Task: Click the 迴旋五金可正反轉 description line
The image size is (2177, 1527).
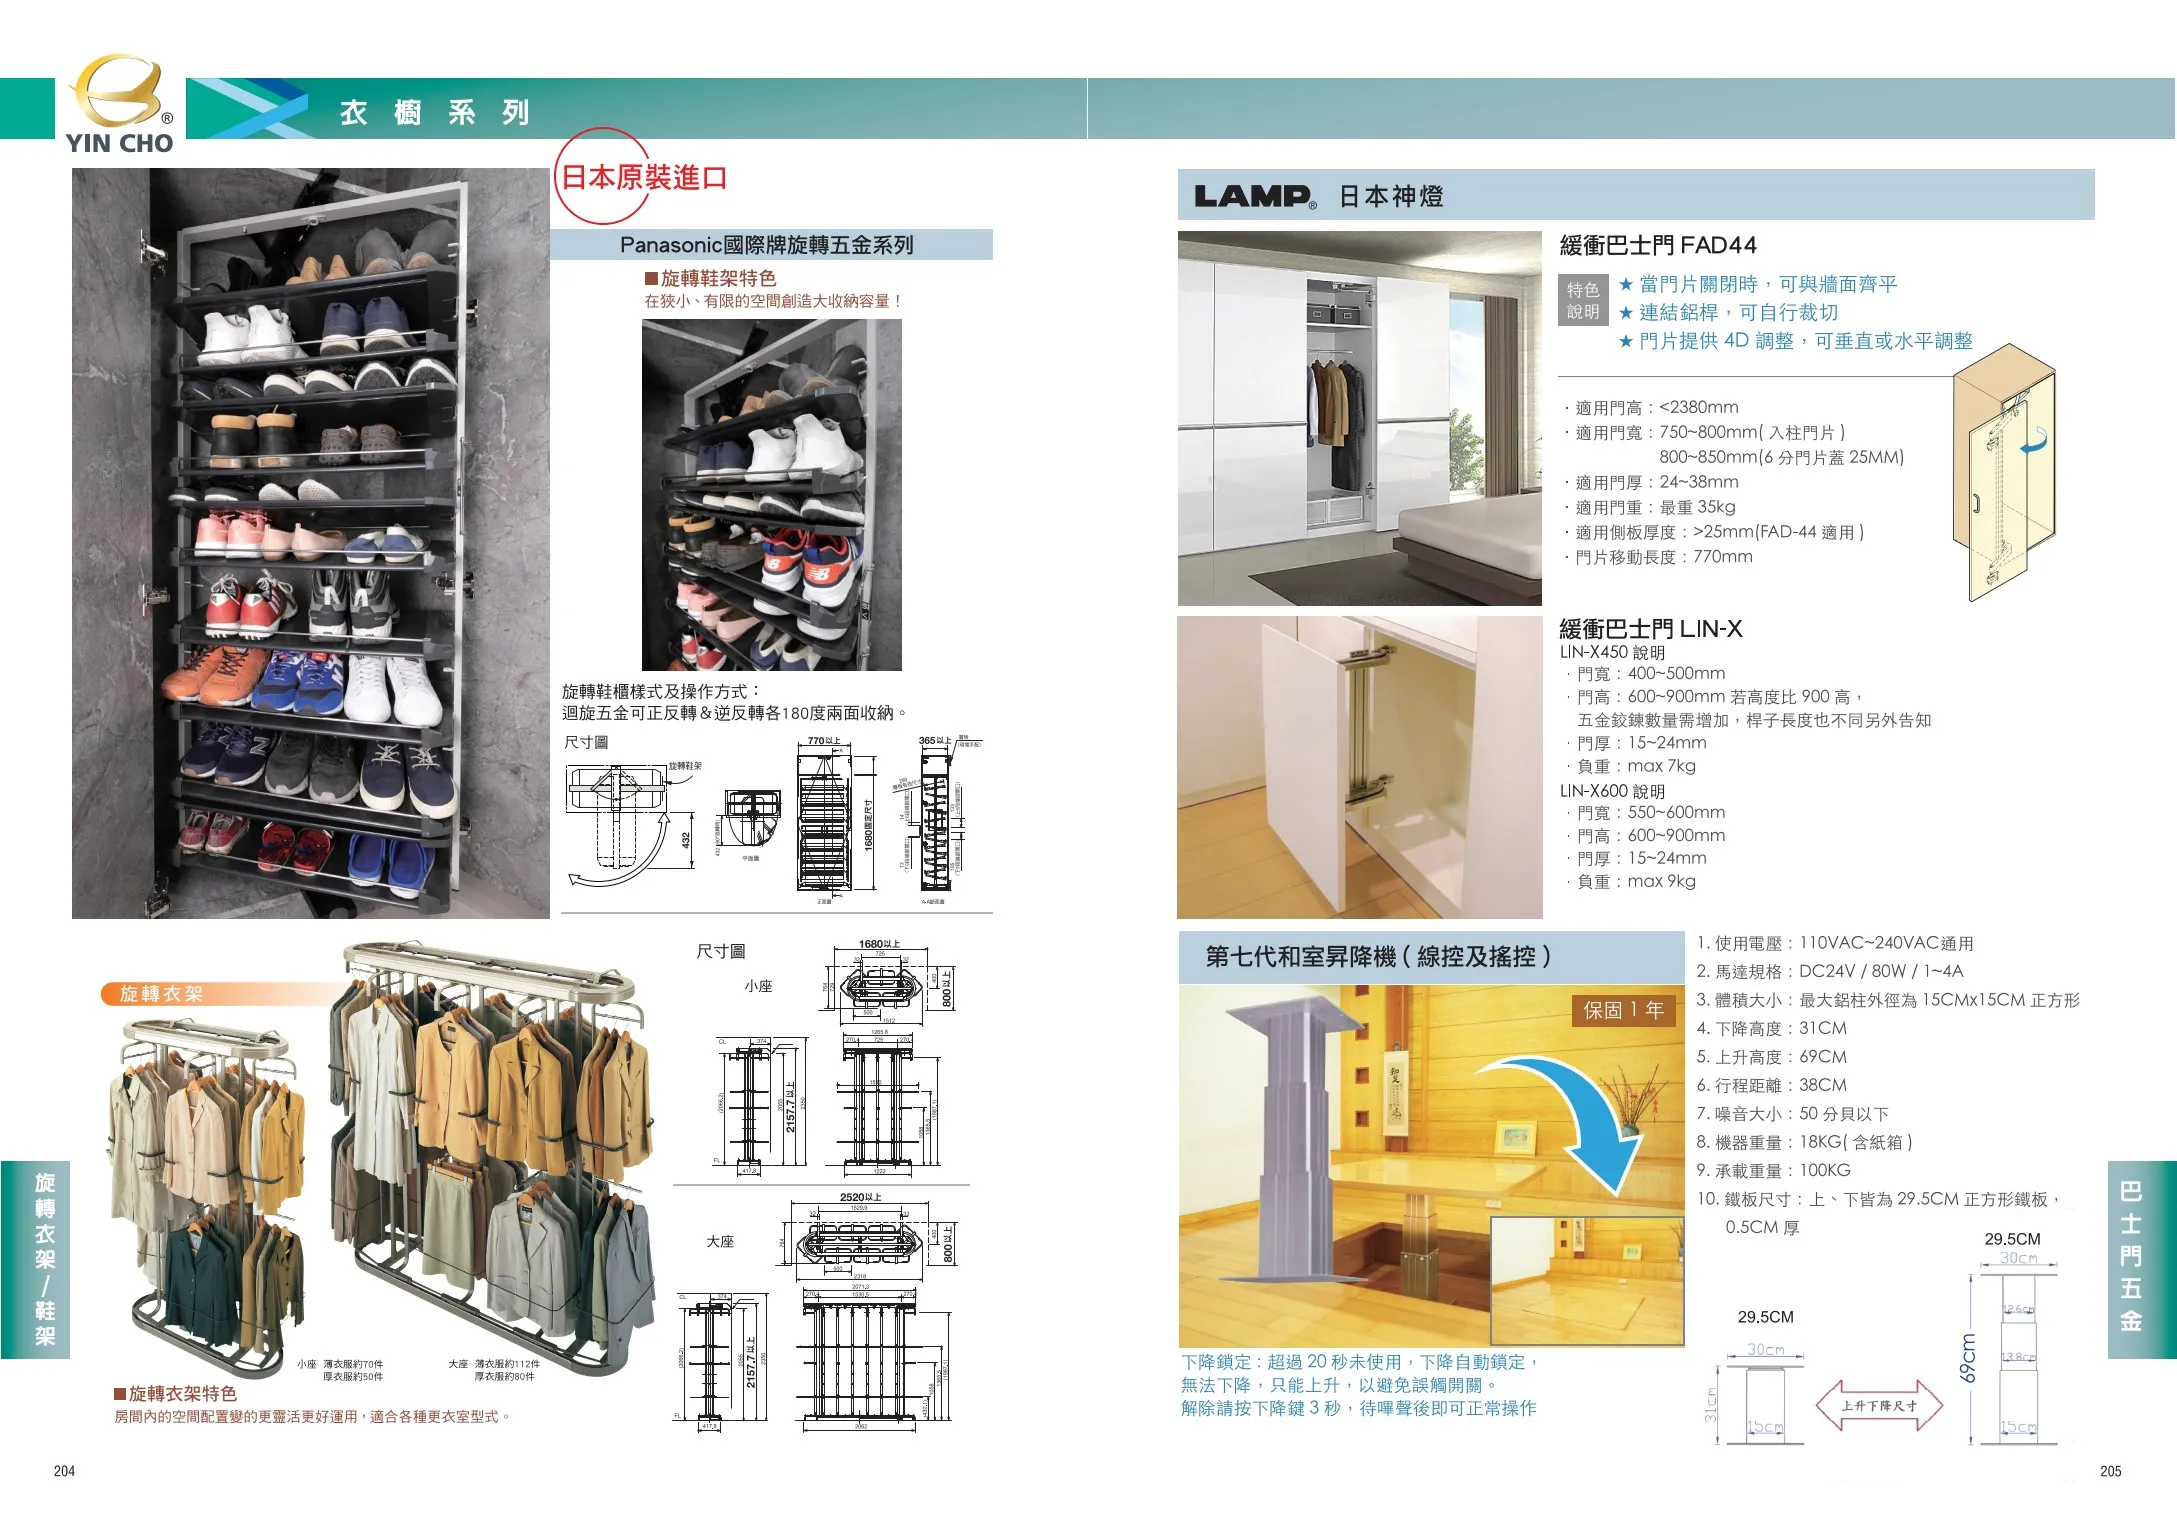Action: (735, 713)
